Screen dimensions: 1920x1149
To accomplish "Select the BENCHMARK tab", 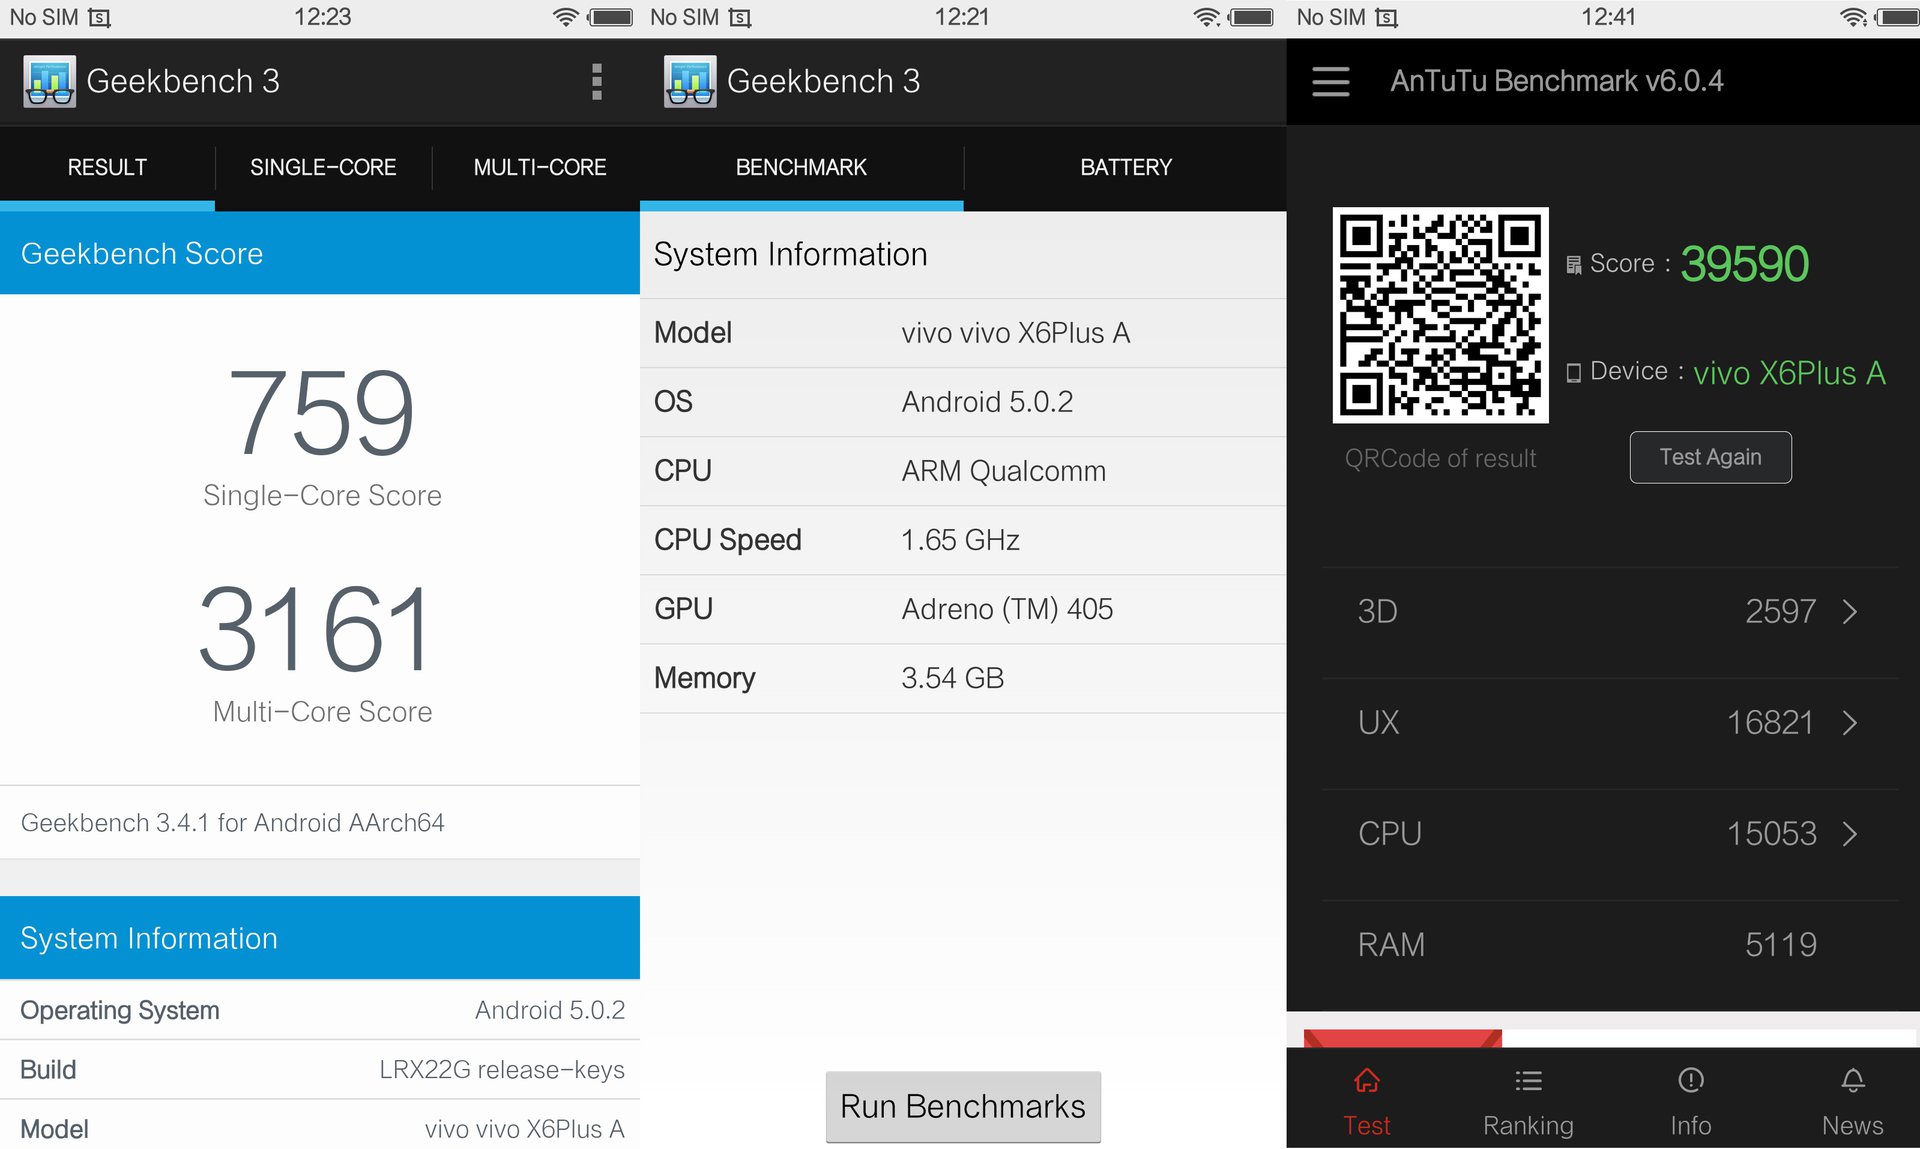I will (801, 168).
